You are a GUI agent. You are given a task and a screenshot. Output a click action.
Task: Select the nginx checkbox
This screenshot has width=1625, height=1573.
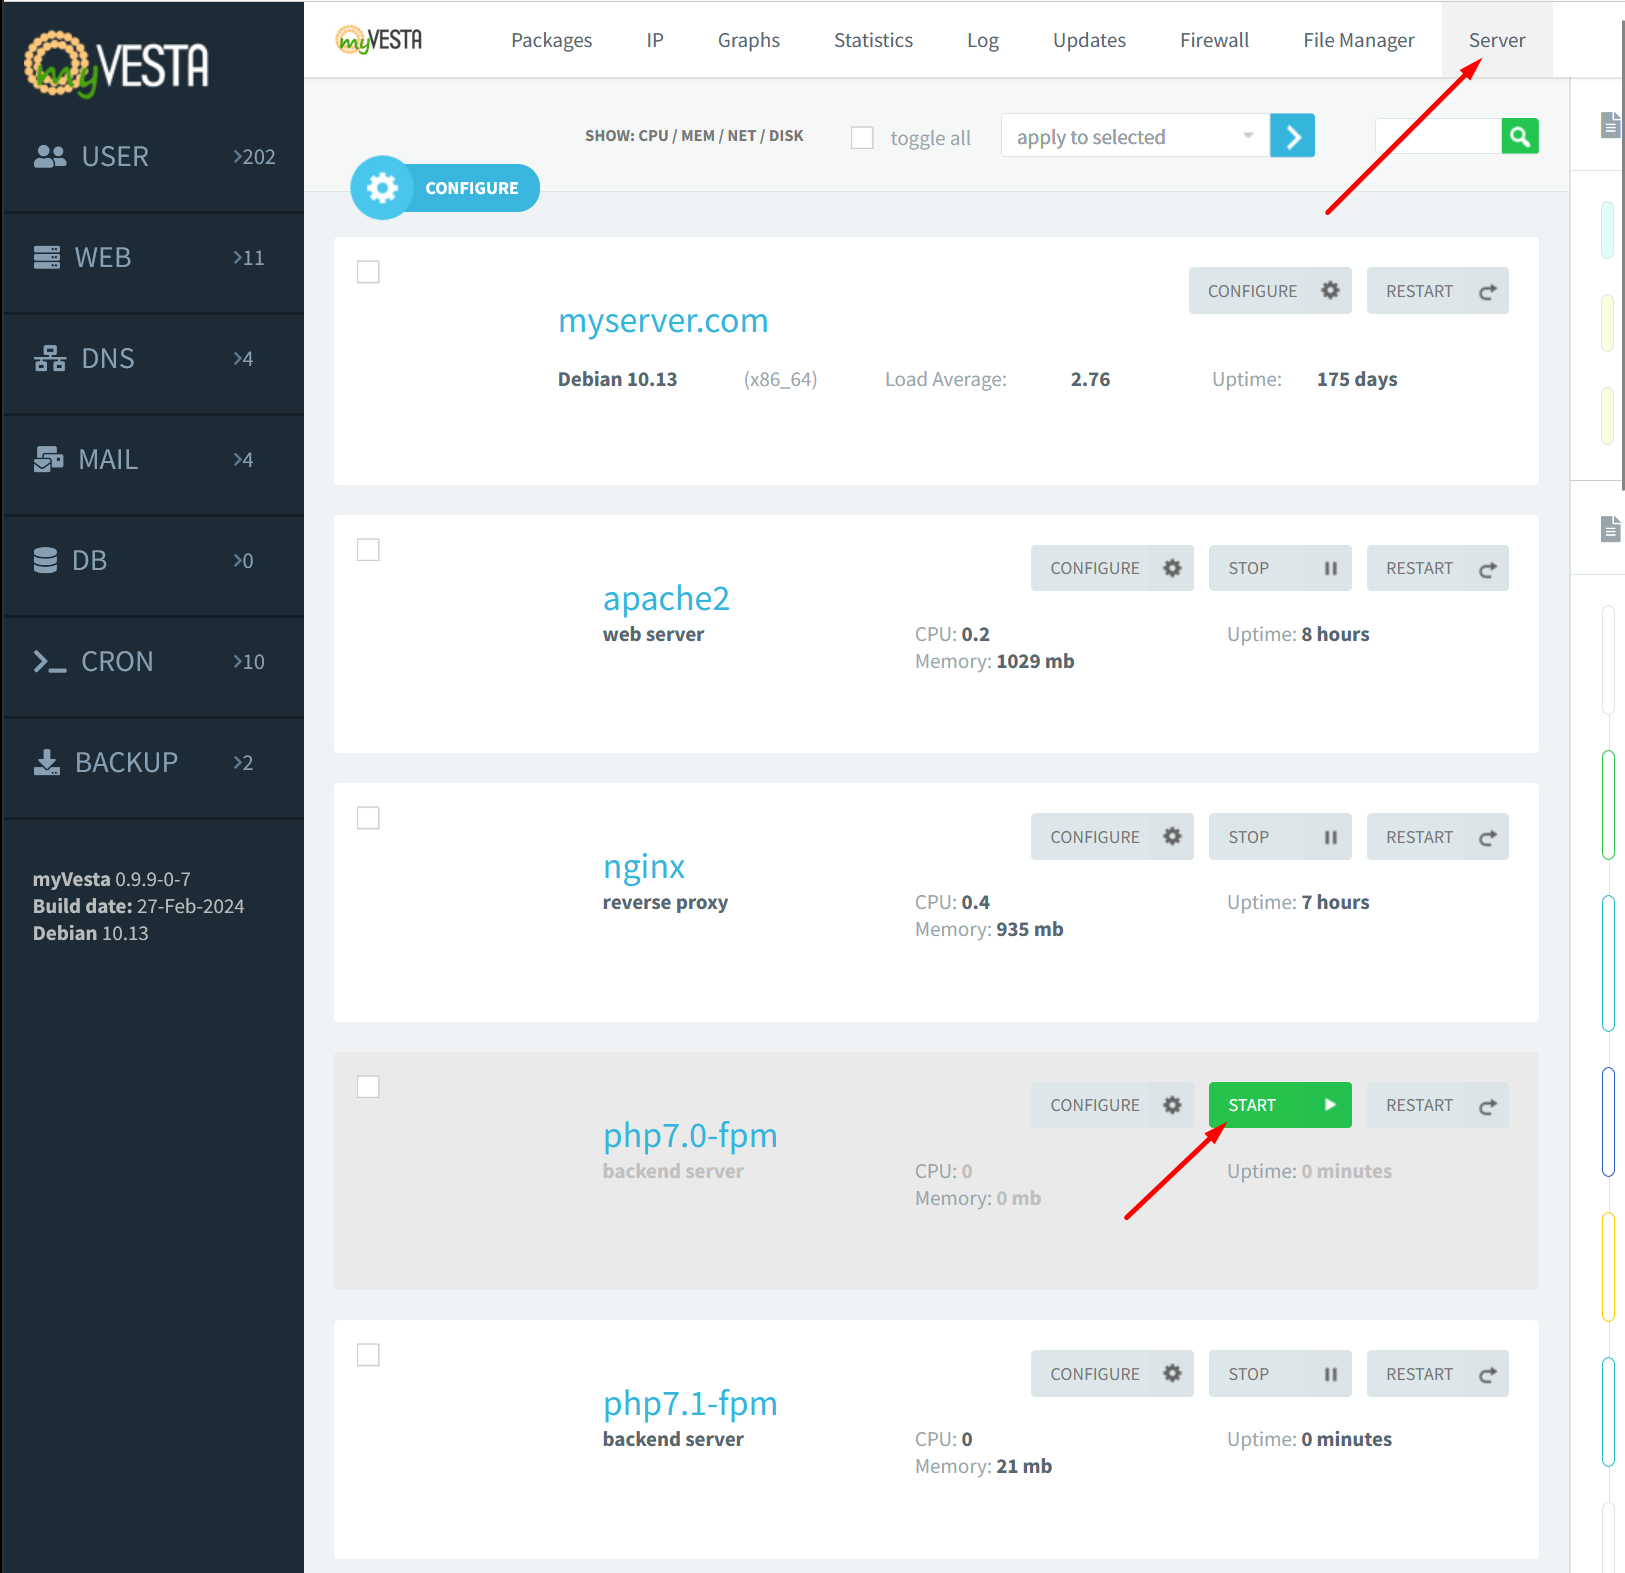pyautogui.click(x=368, y=818)
